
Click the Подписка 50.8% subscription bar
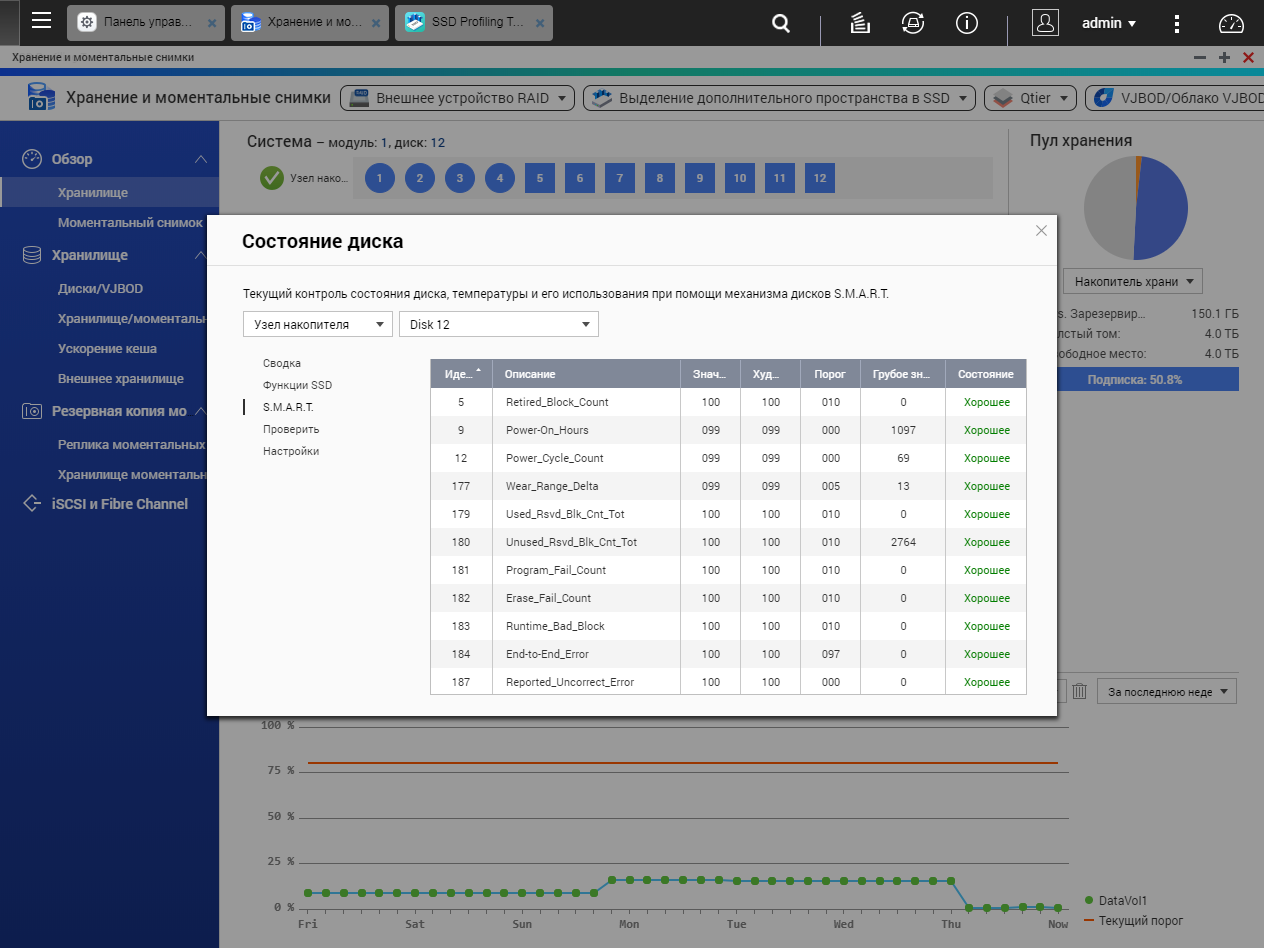coord(1134,380)
